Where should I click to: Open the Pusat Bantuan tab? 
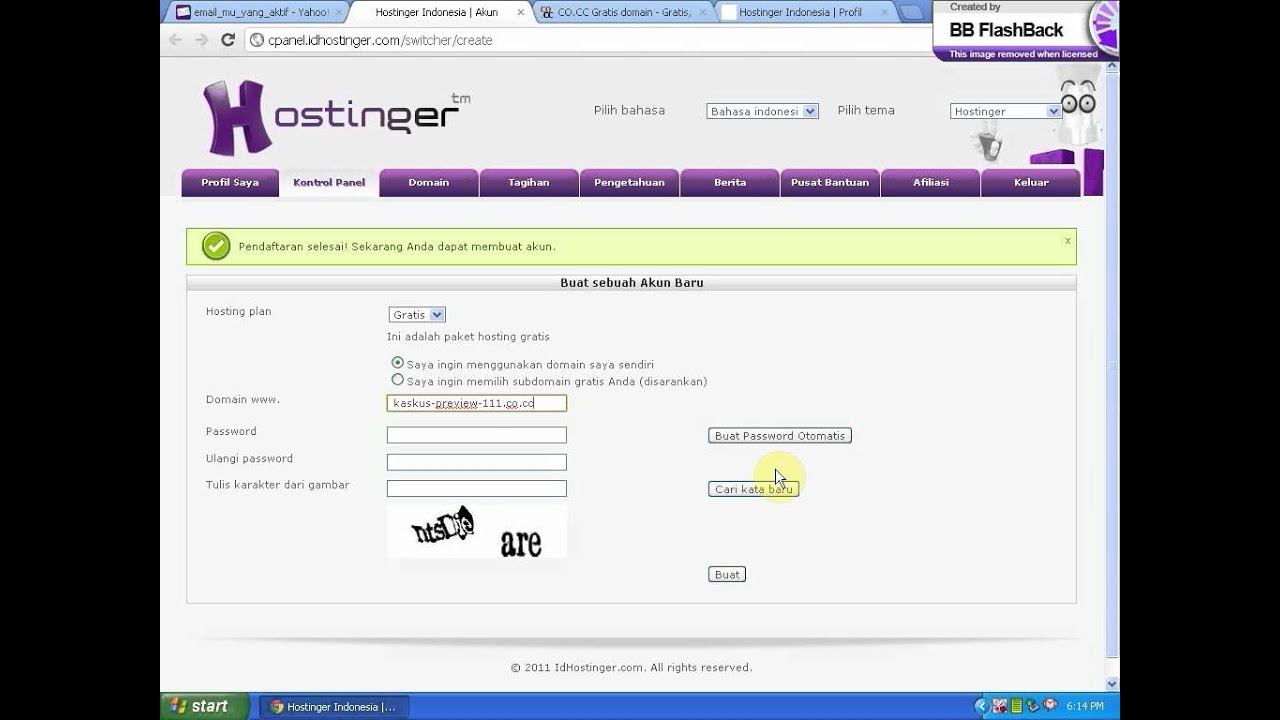coord(830,183)
